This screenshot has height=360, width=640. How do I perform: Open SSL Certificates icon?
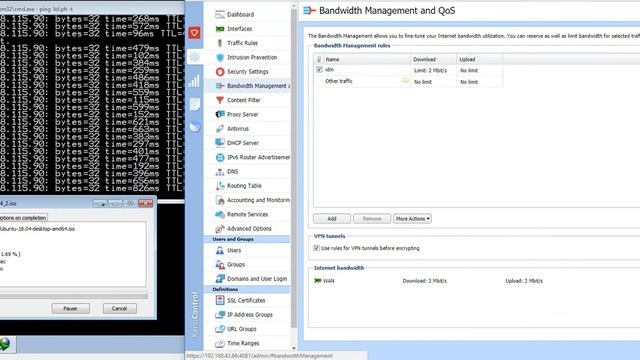pyautogui.click(x=220, y=300)
